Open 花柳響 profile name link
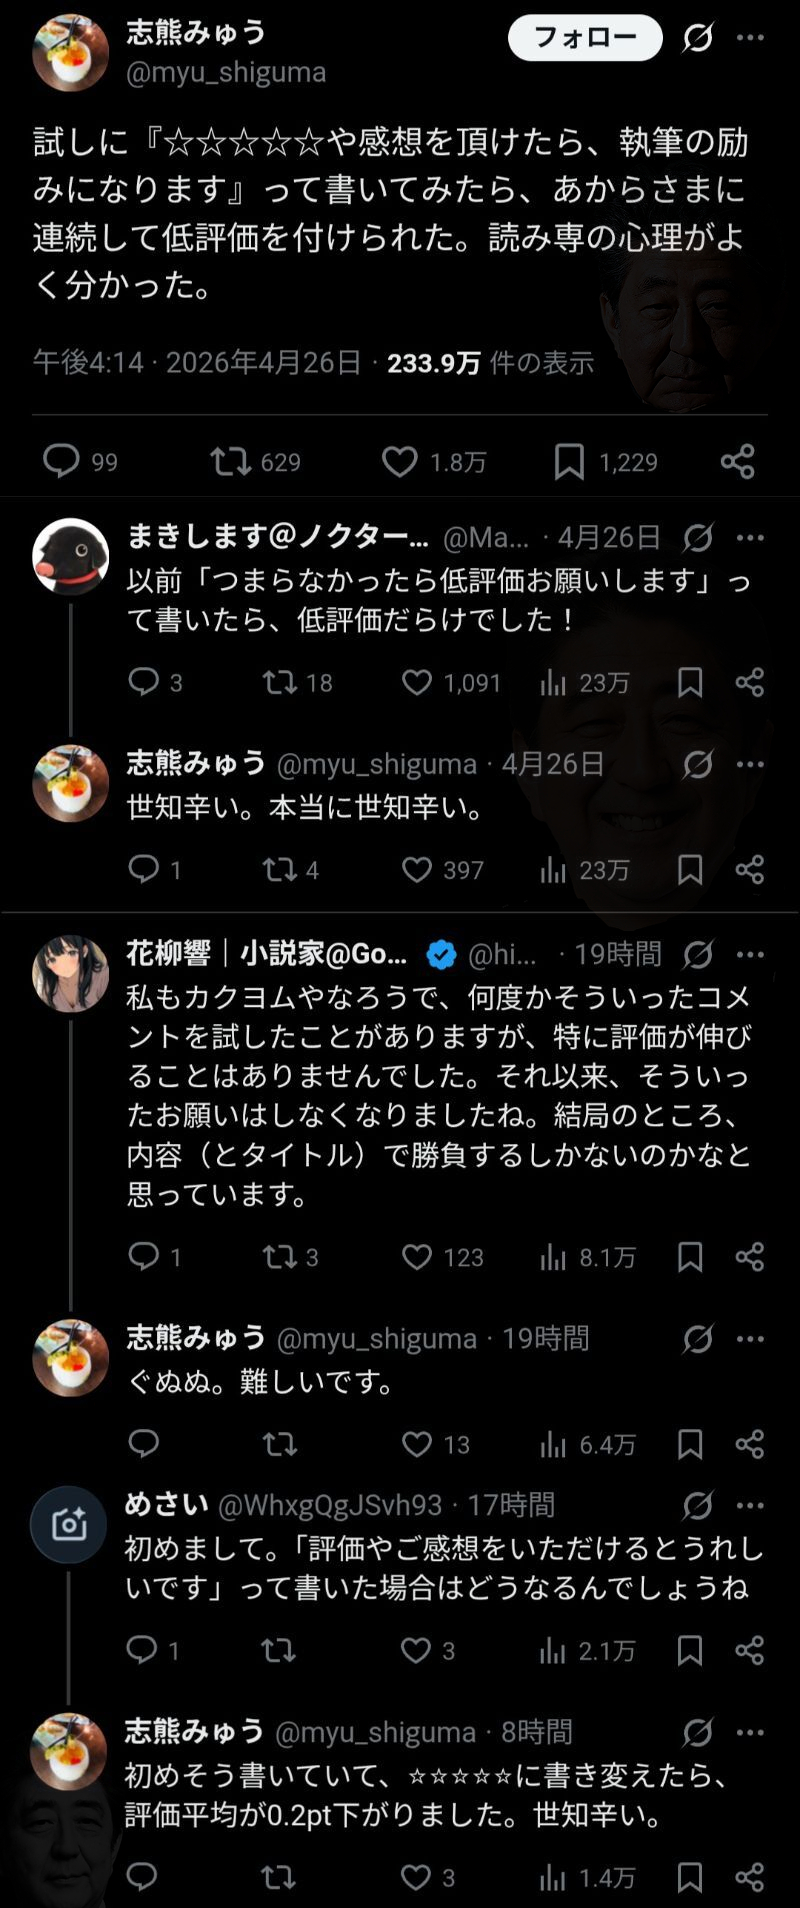This screenshot has height=1908, width=800. pos(267,954)
